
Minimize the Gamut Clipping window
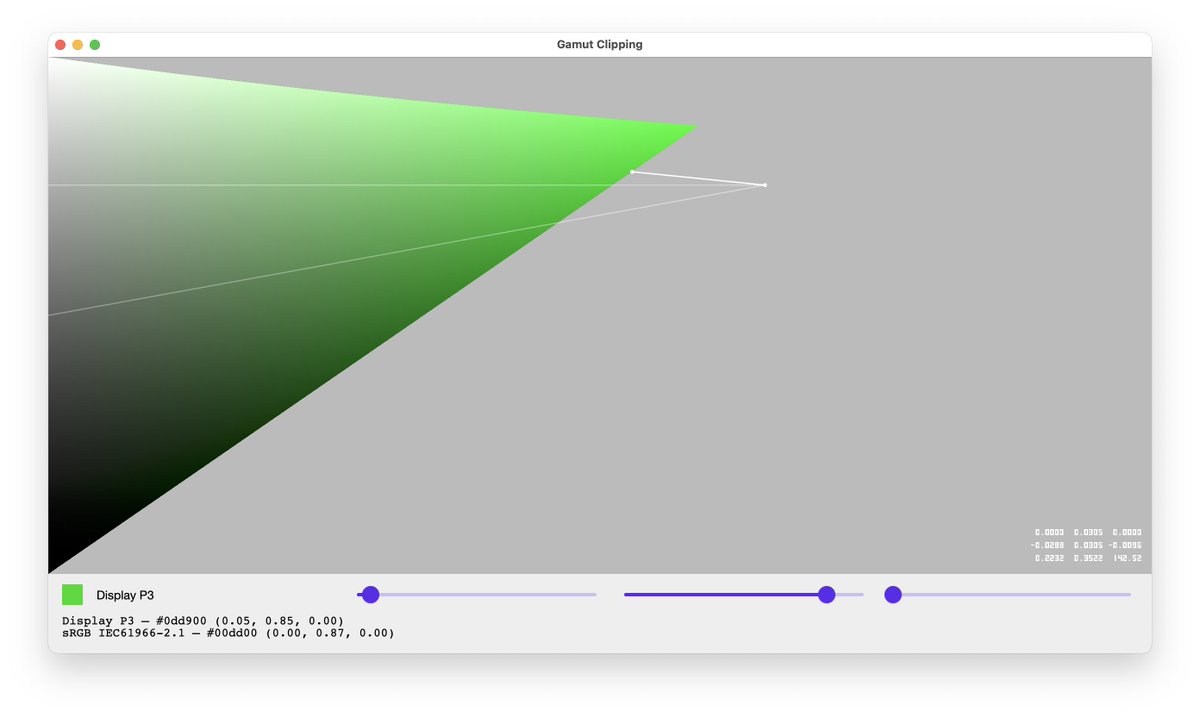[x=78, y=45]
